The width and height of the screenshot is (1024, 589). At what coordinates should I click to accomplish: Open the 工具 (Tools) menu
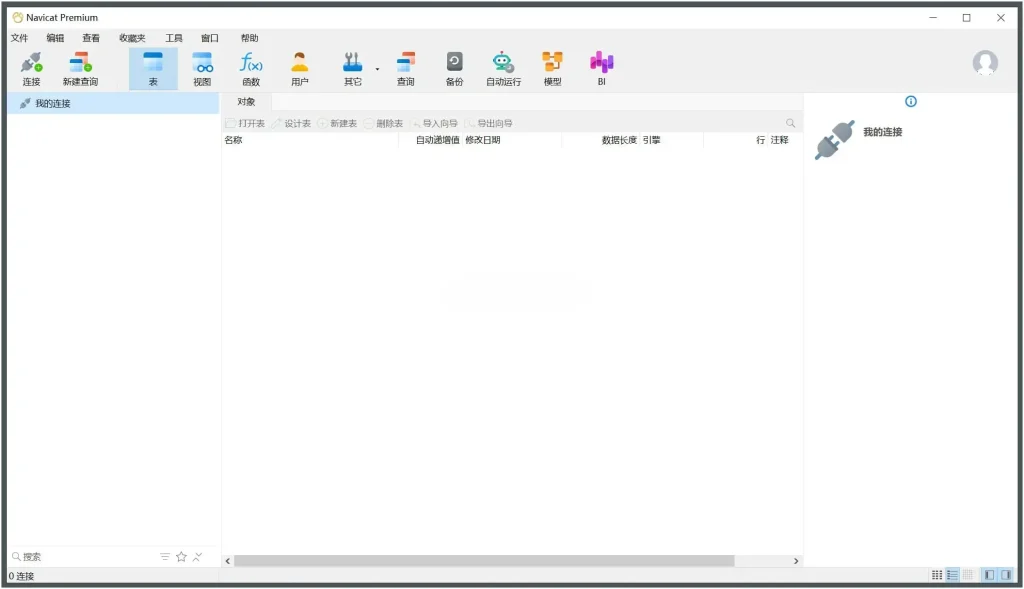click(x=174, y=38)
